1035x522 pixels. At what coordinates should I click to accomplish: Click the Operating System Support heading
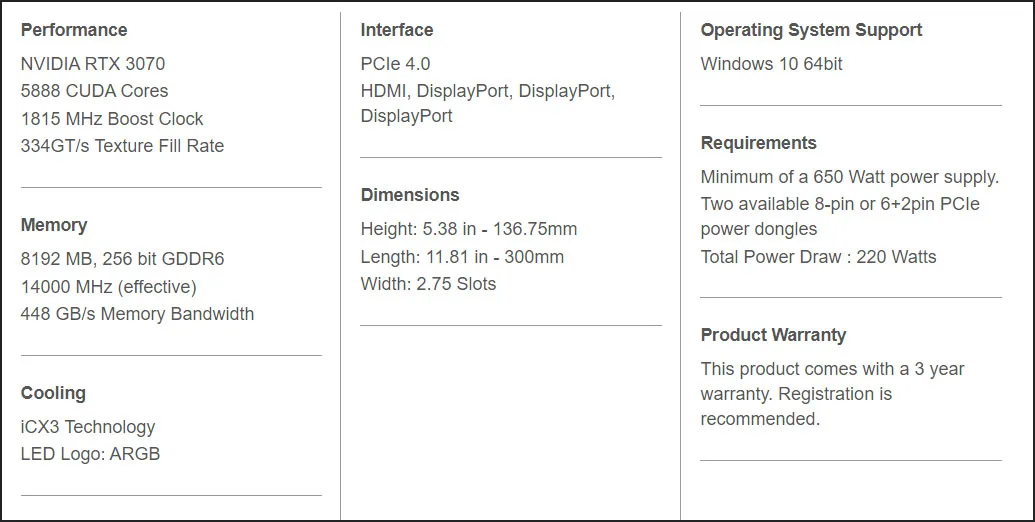[811, 30]
